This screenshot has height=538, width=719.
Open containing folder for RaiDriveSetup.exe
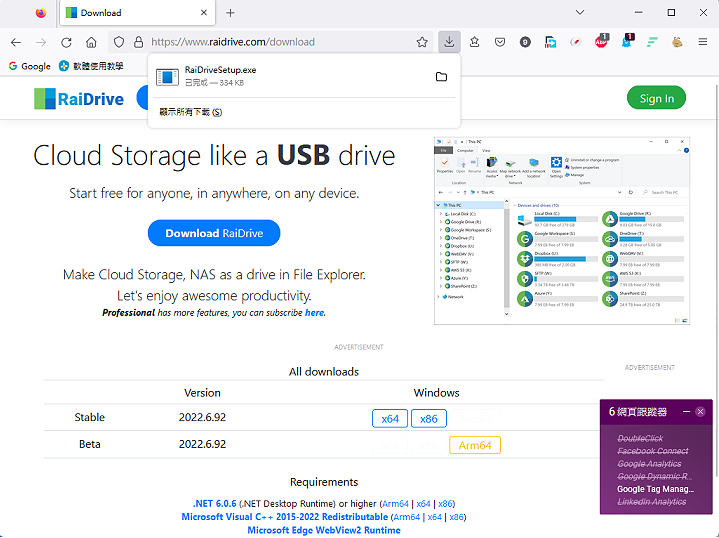441,77
